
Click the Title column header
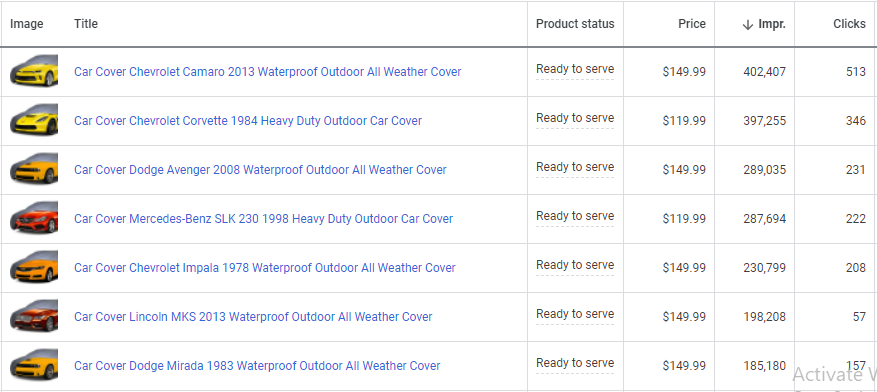[86, 23]
